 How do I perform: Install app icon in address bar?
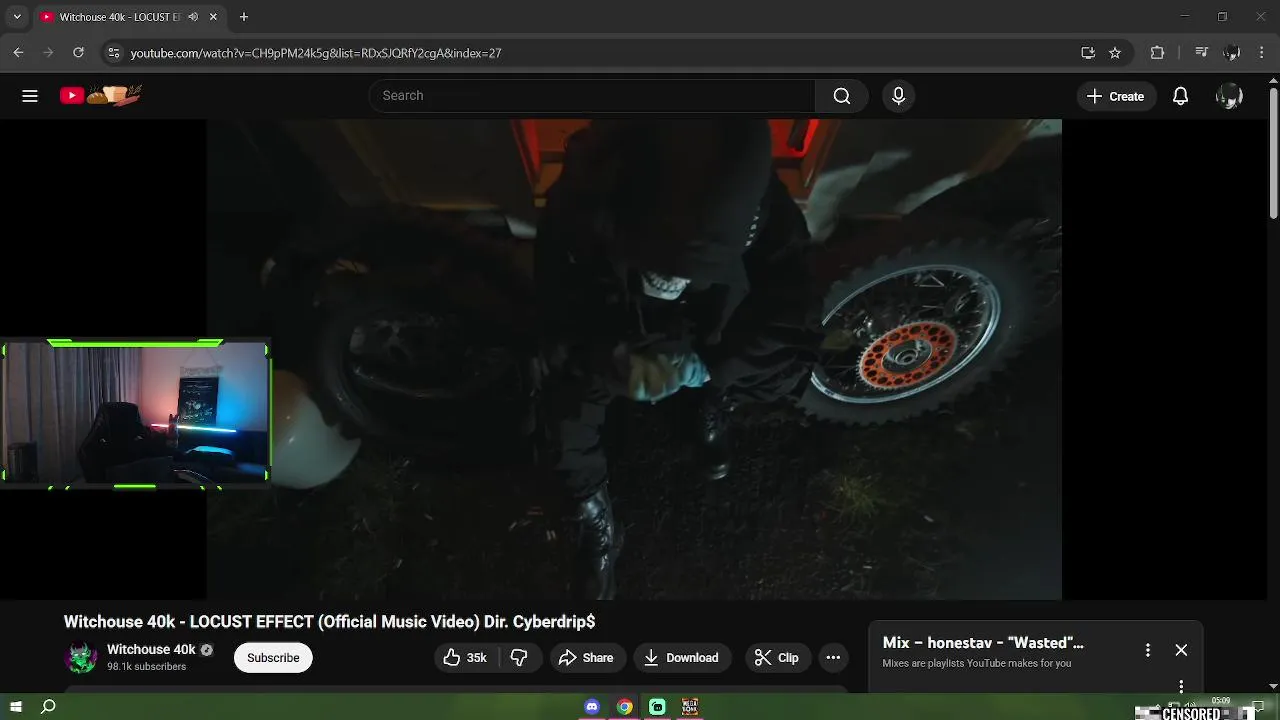pyautogui.click(x=1088, y=53)
